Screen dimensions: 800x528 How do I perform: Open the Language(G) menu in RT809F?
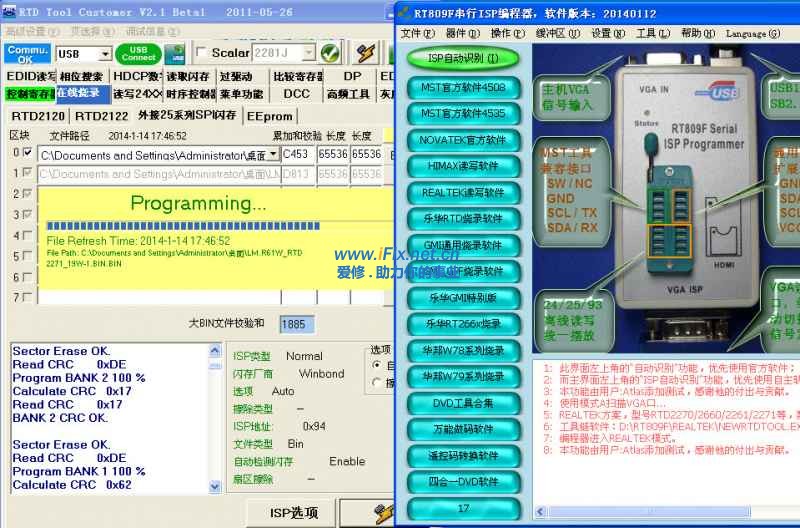click(753, 33)
